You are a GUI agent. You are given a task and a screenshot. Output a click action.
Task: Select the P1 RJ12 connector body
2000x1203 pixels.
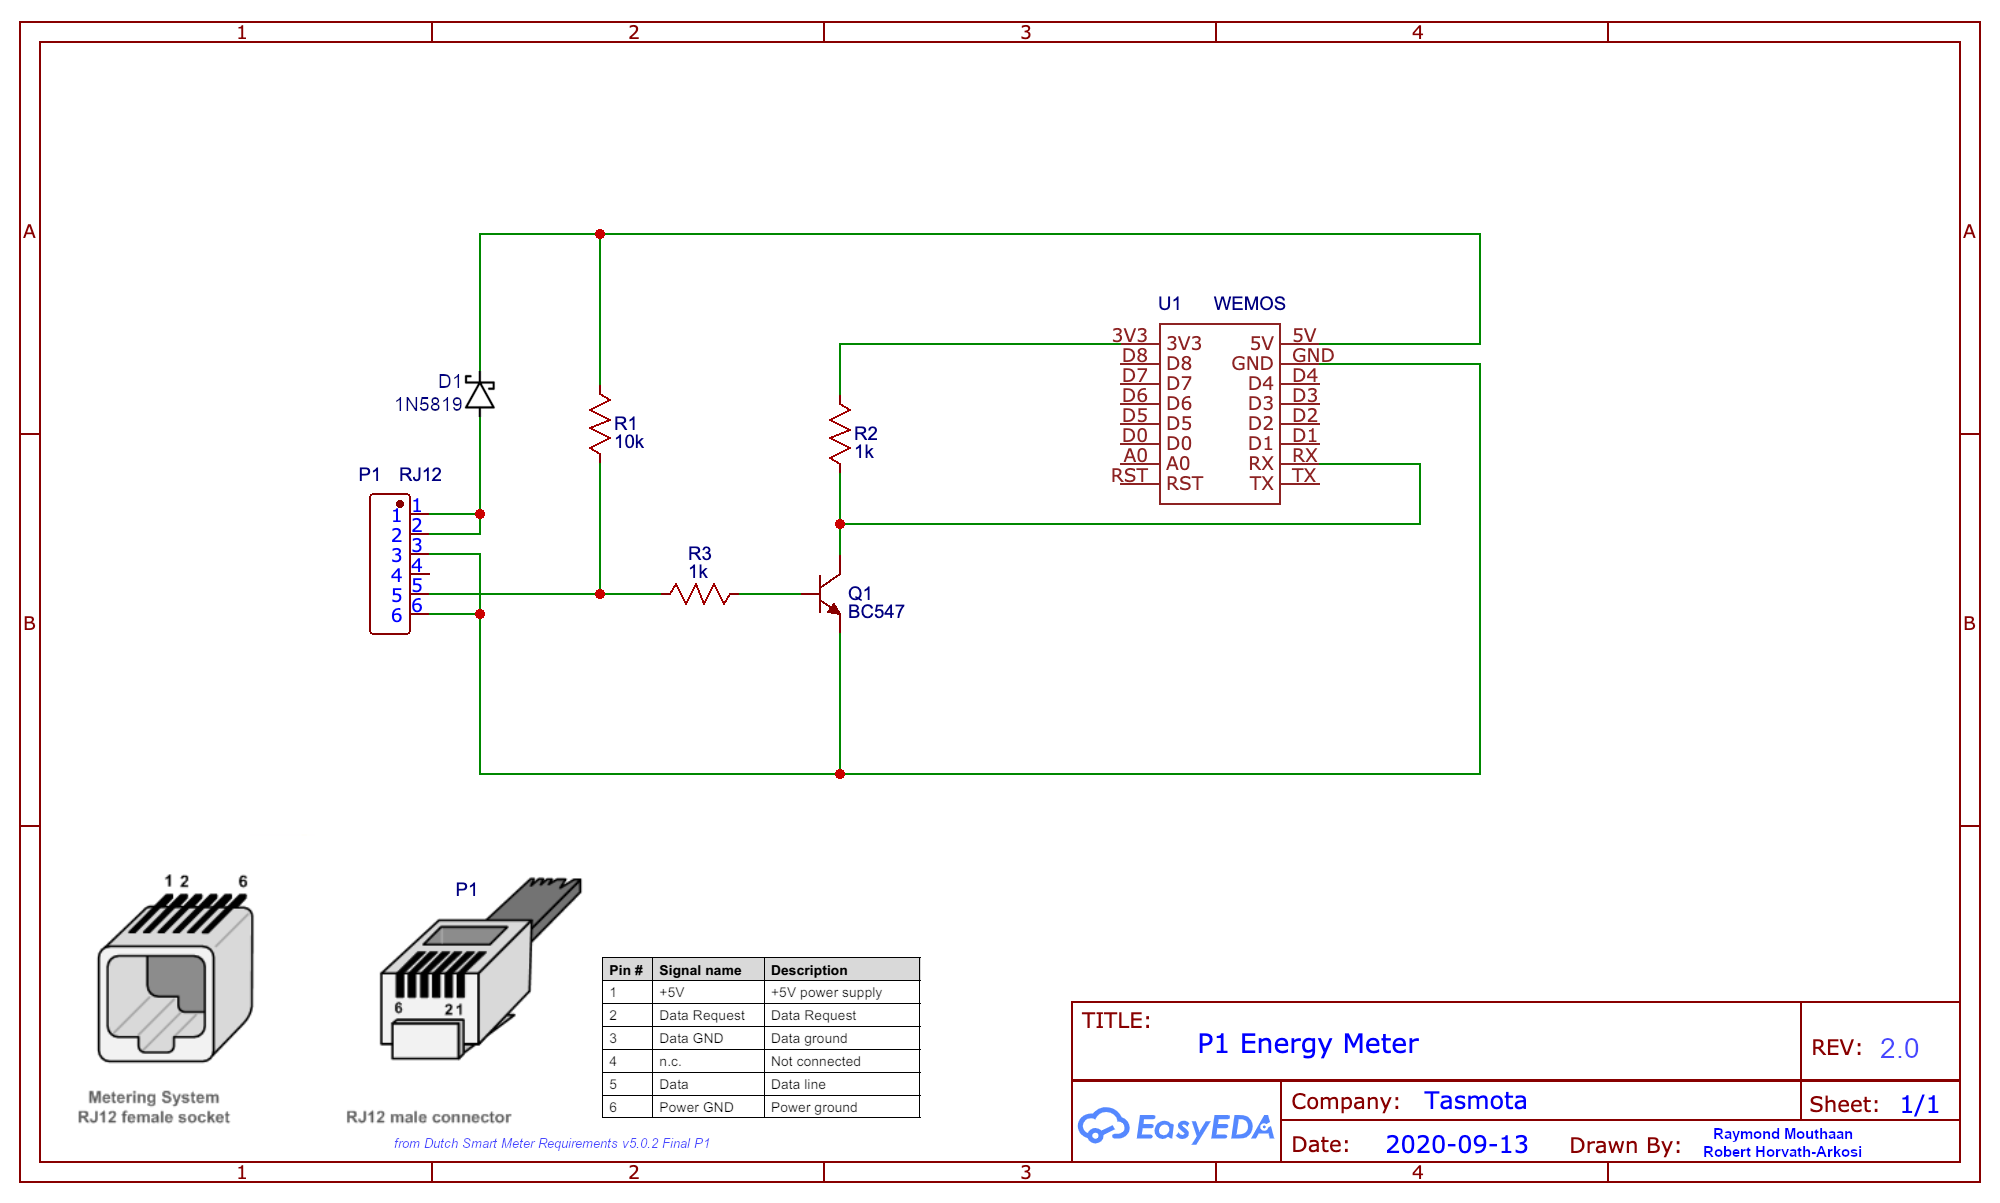(388, 565)
